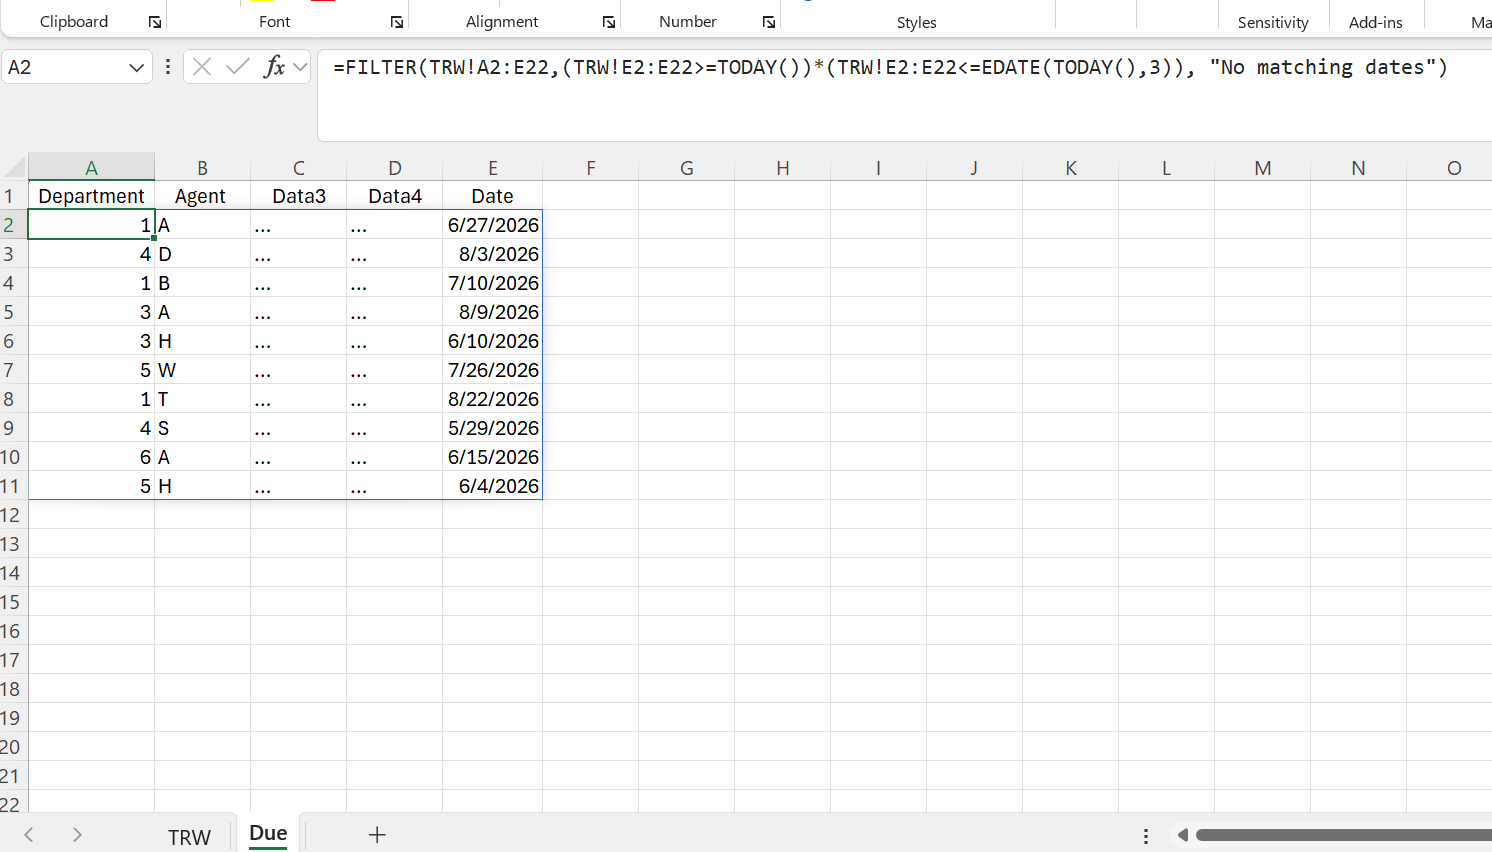The height and width of the screenshot is (852, 1492).
Task: Go to previous sheet arrow
Action: pos(29,835)
